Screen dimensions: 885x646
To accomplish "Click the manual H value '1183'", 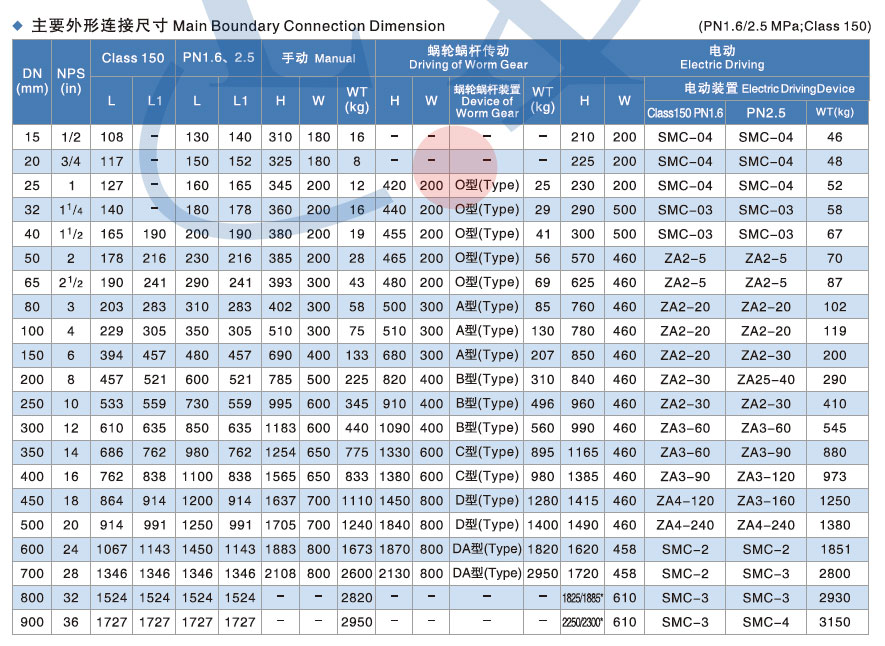I will coord(280,428).
